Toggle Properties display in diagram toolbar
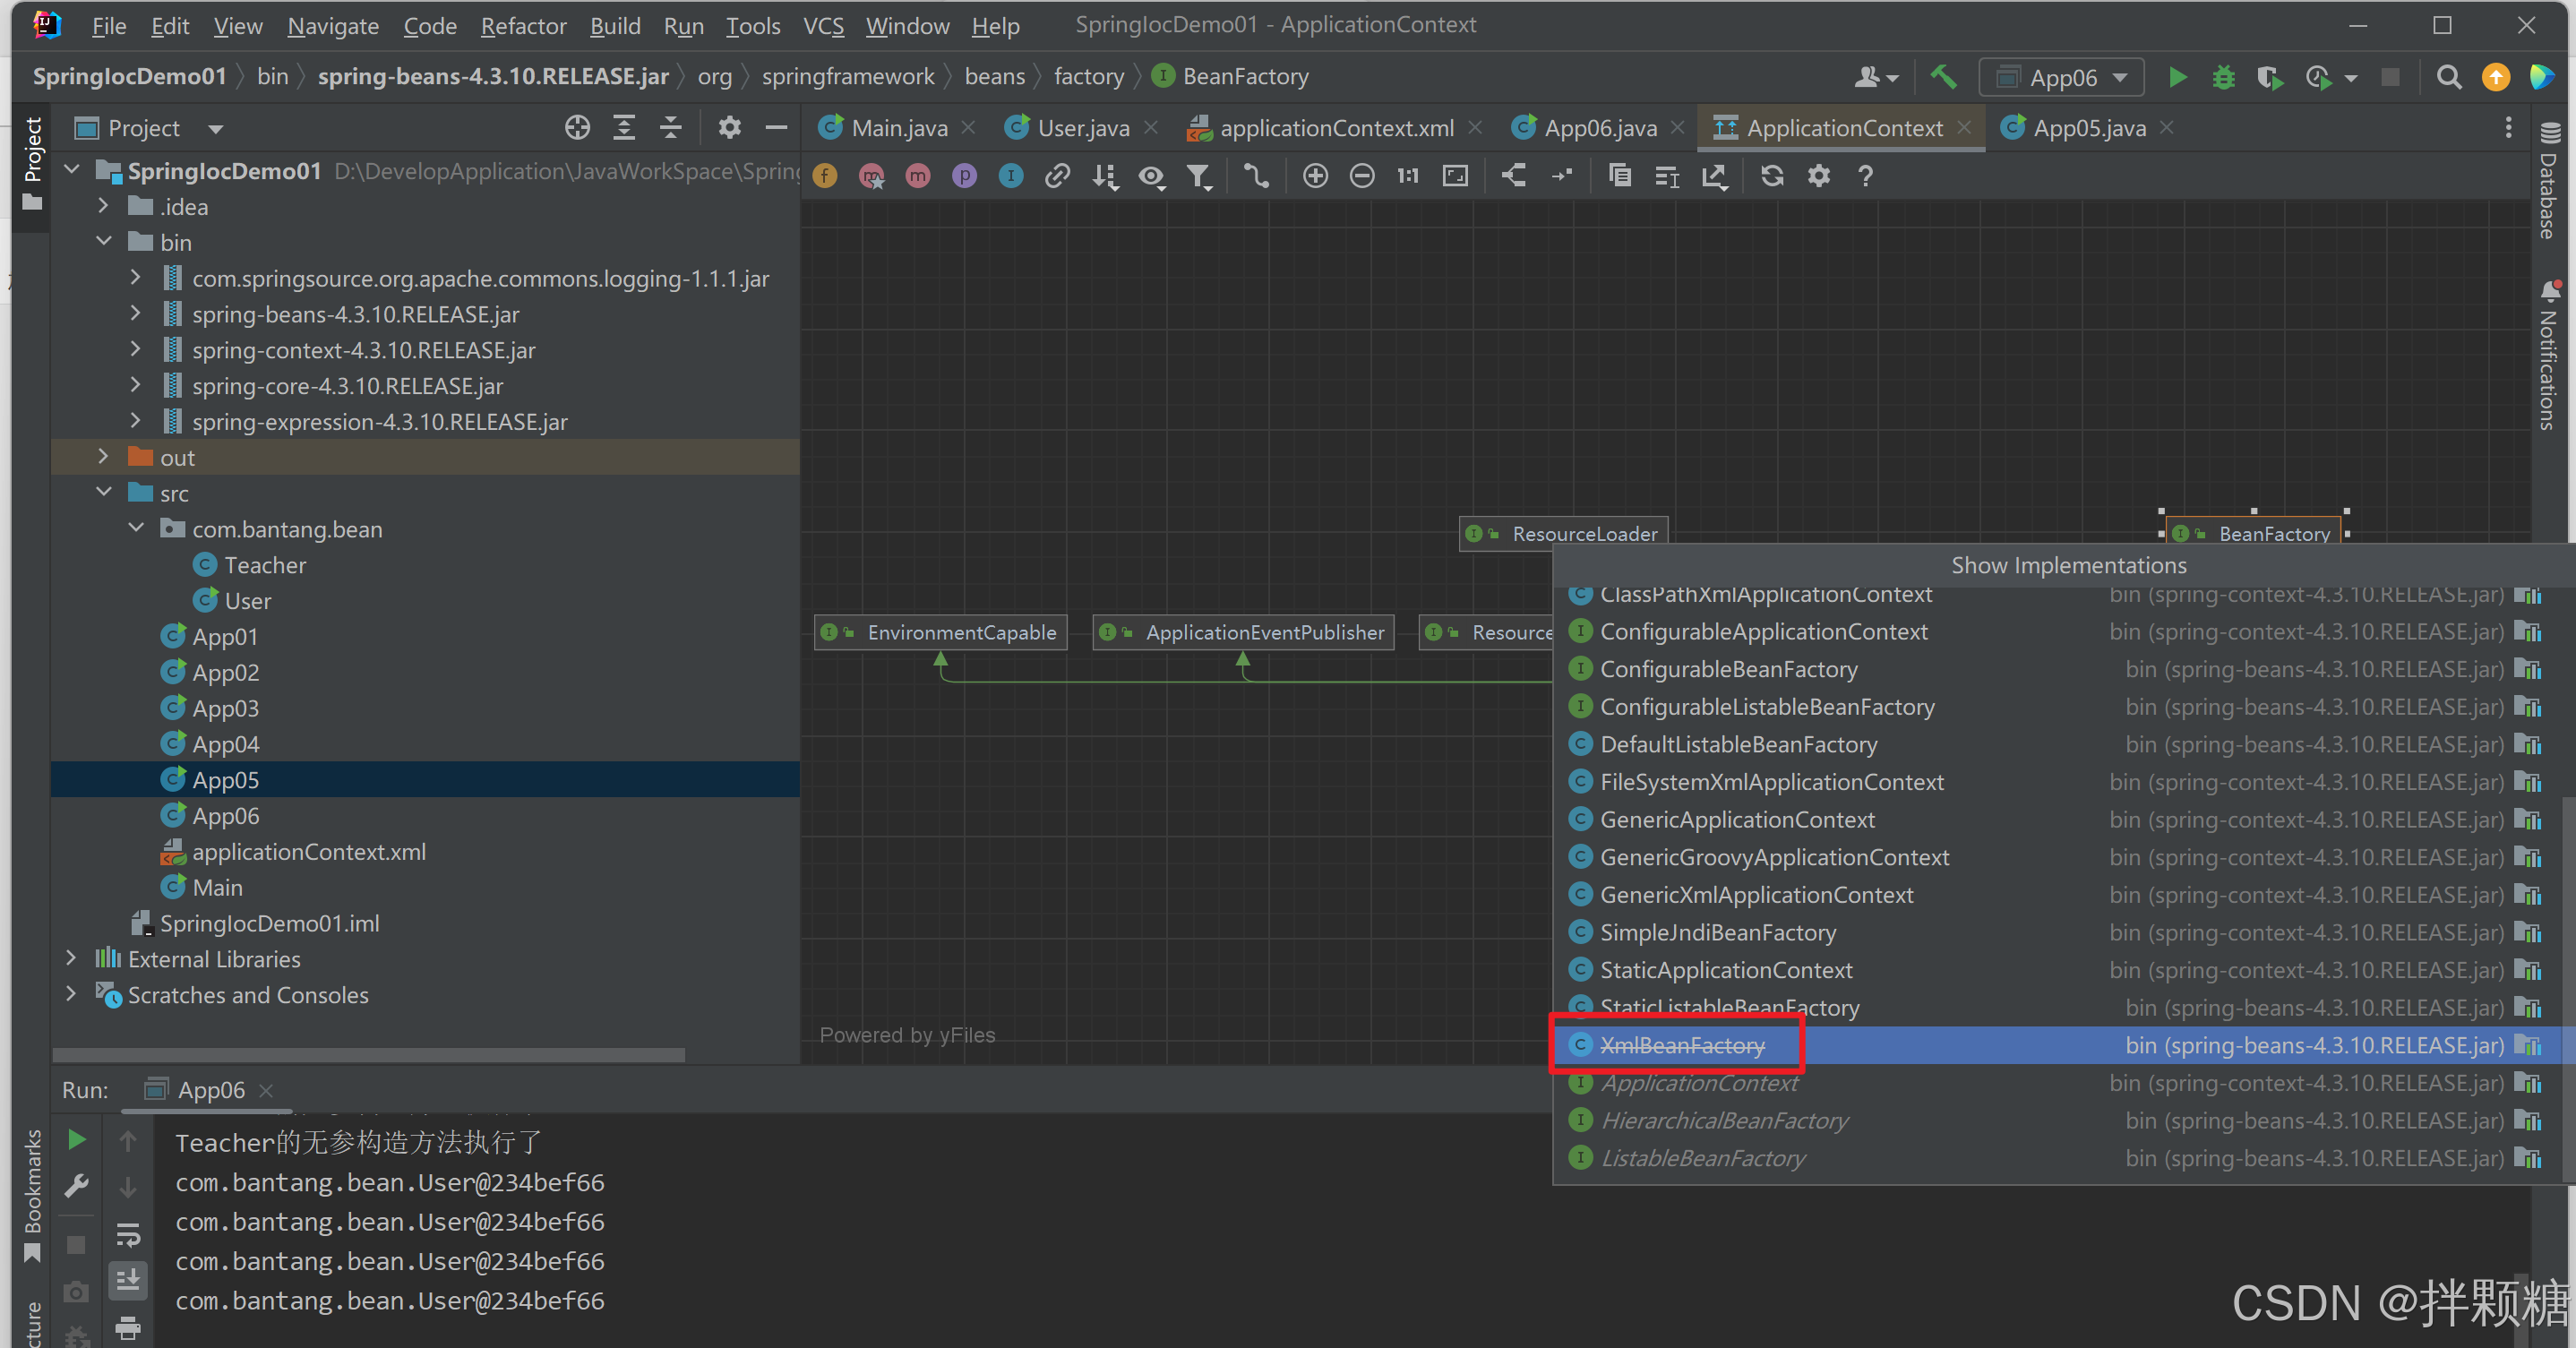The width and height of the screenshot is (2576, 1348). 964,176
